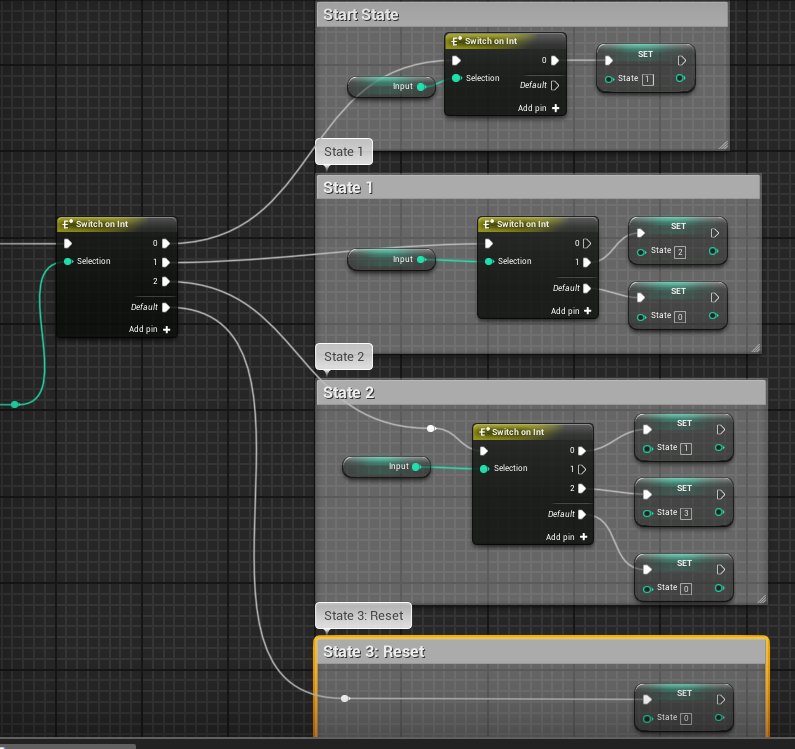Click Add pin on the leftmost Switch on Int node
Viewport: 795px width, 749px height.
[x=149, y=329]
